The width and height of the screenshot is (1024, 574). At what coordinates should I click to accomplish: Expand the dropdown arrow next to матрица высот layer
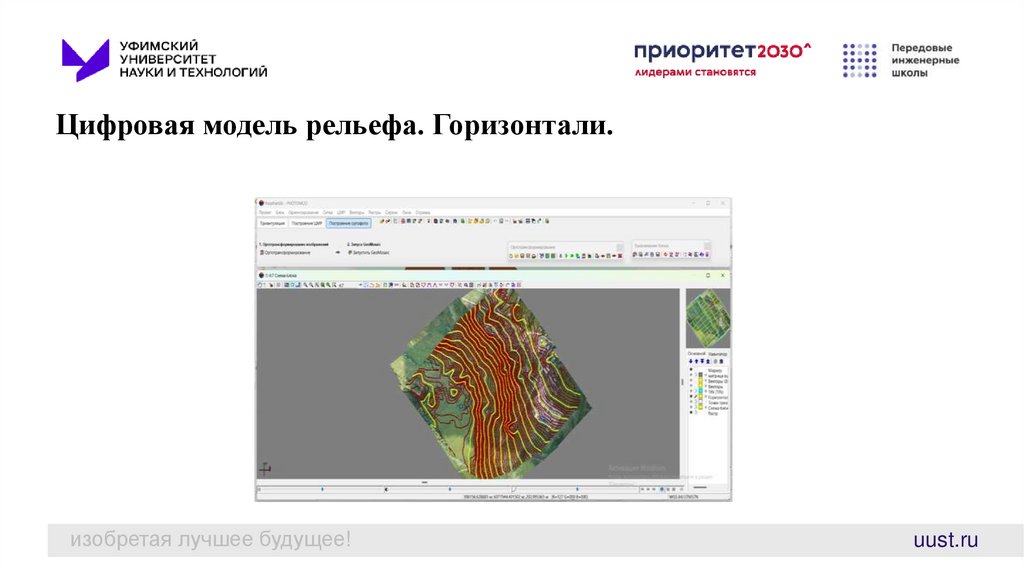[x=705, y=375]
